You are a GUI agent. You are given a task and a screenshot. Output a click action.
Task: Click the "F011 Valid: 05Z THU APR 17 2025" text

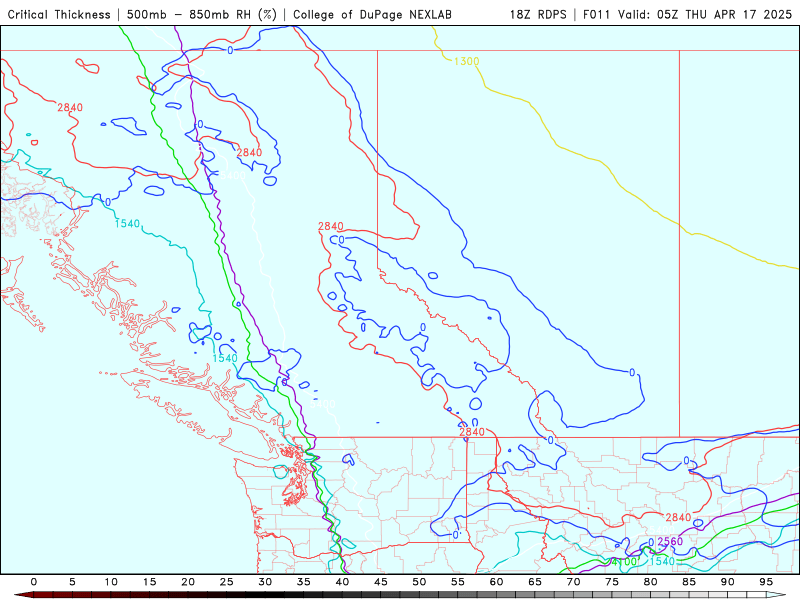pos(687,15)
